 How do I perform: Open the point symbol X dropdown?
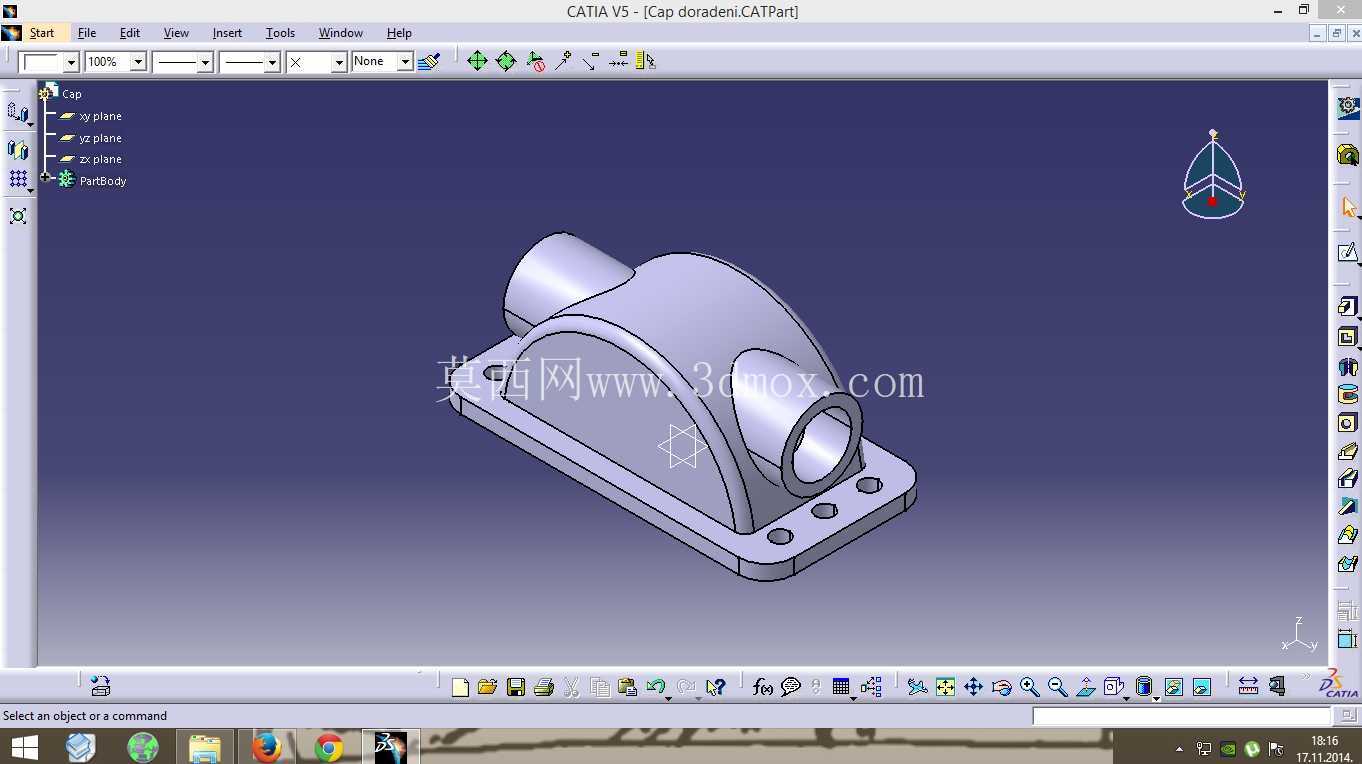(339, 62)
